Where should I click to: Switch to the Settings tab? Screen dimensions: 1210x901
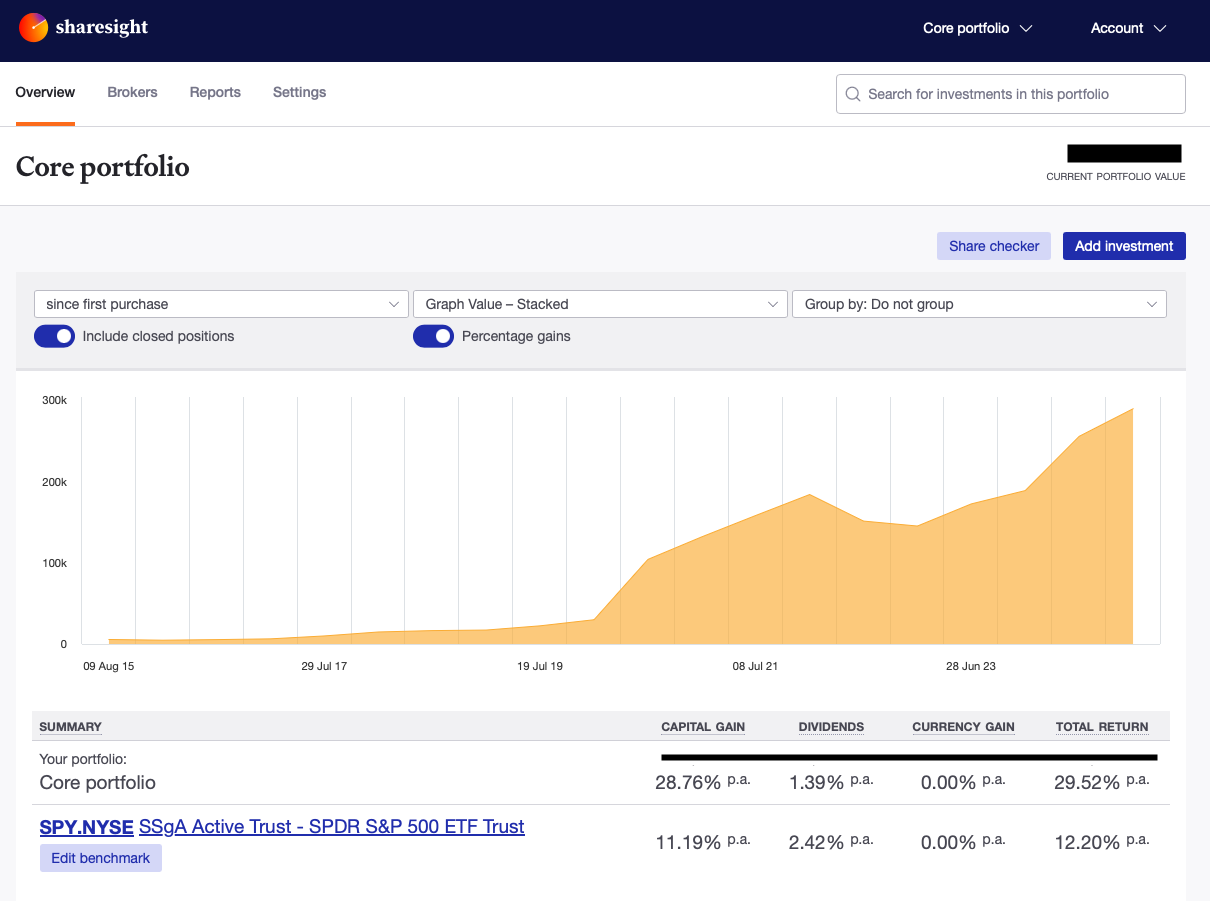pyautogui.click(x=299, y=92)
